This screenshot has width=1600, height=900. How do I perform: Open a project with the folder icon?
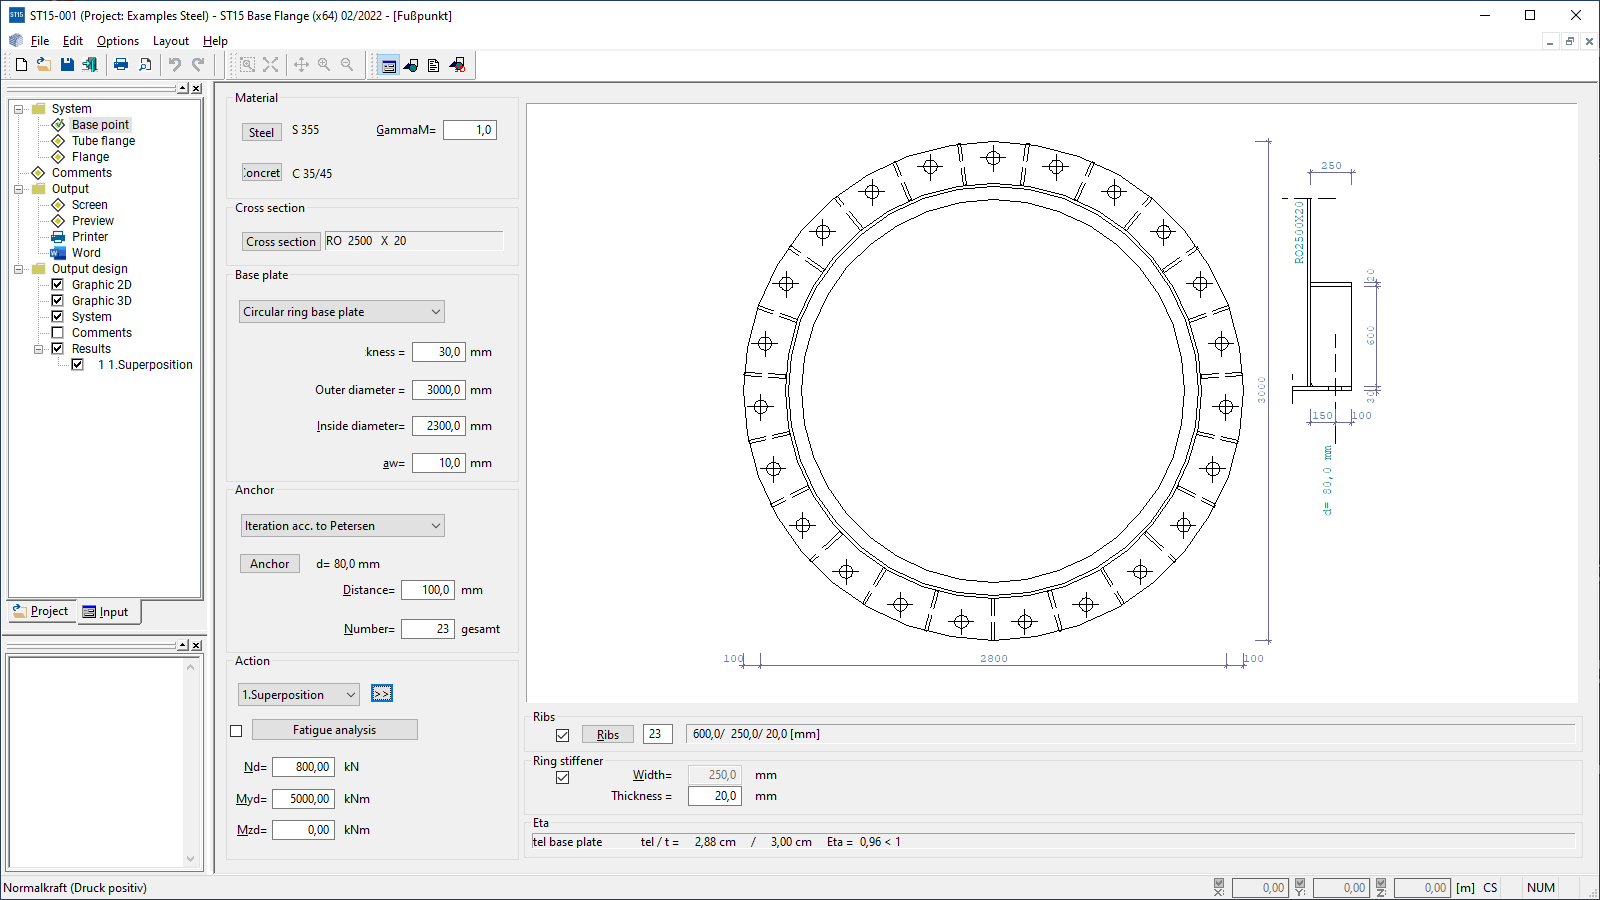click(x=44, y=65)
